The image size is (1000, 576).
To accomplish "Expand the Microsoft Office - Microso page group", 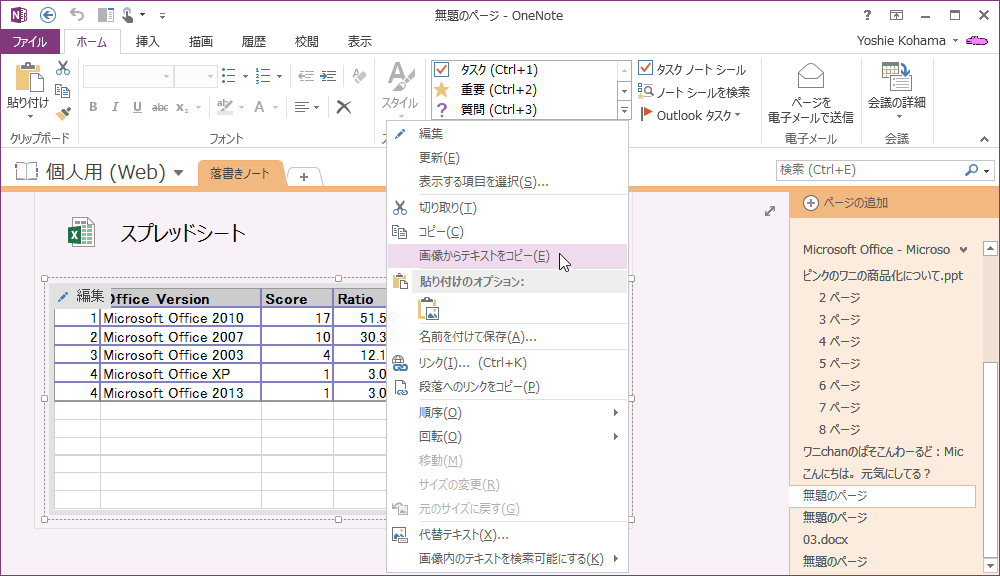I will [963, 250].
